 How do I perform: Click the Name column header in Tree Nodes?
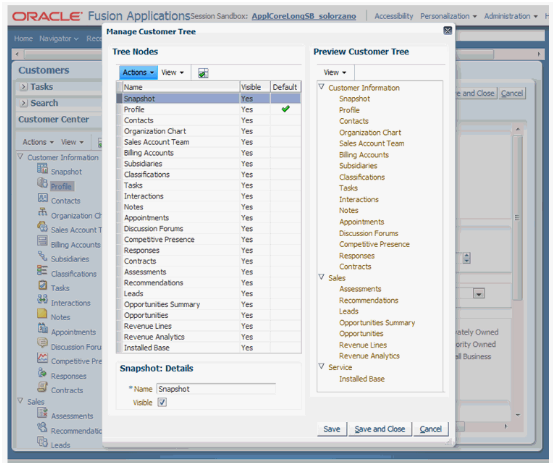click(181, 87)
